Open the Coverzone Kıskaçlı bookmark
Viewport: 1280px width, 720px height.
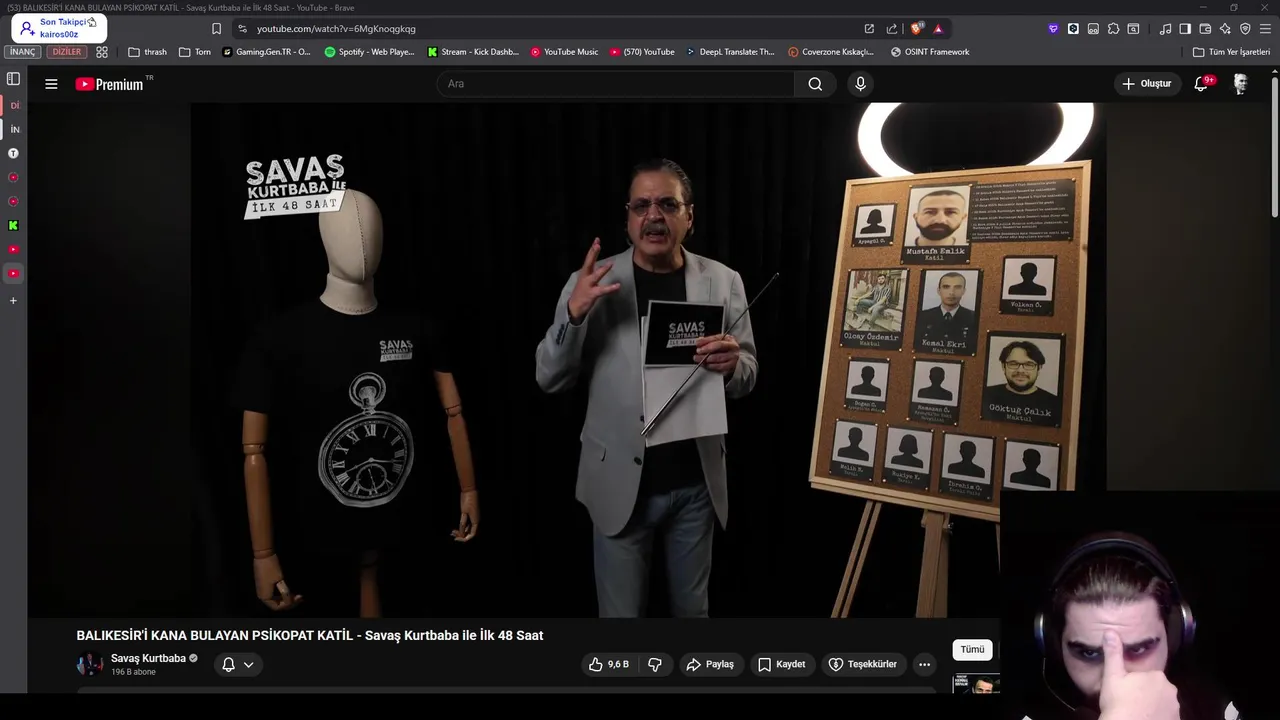tap(831, 52)
